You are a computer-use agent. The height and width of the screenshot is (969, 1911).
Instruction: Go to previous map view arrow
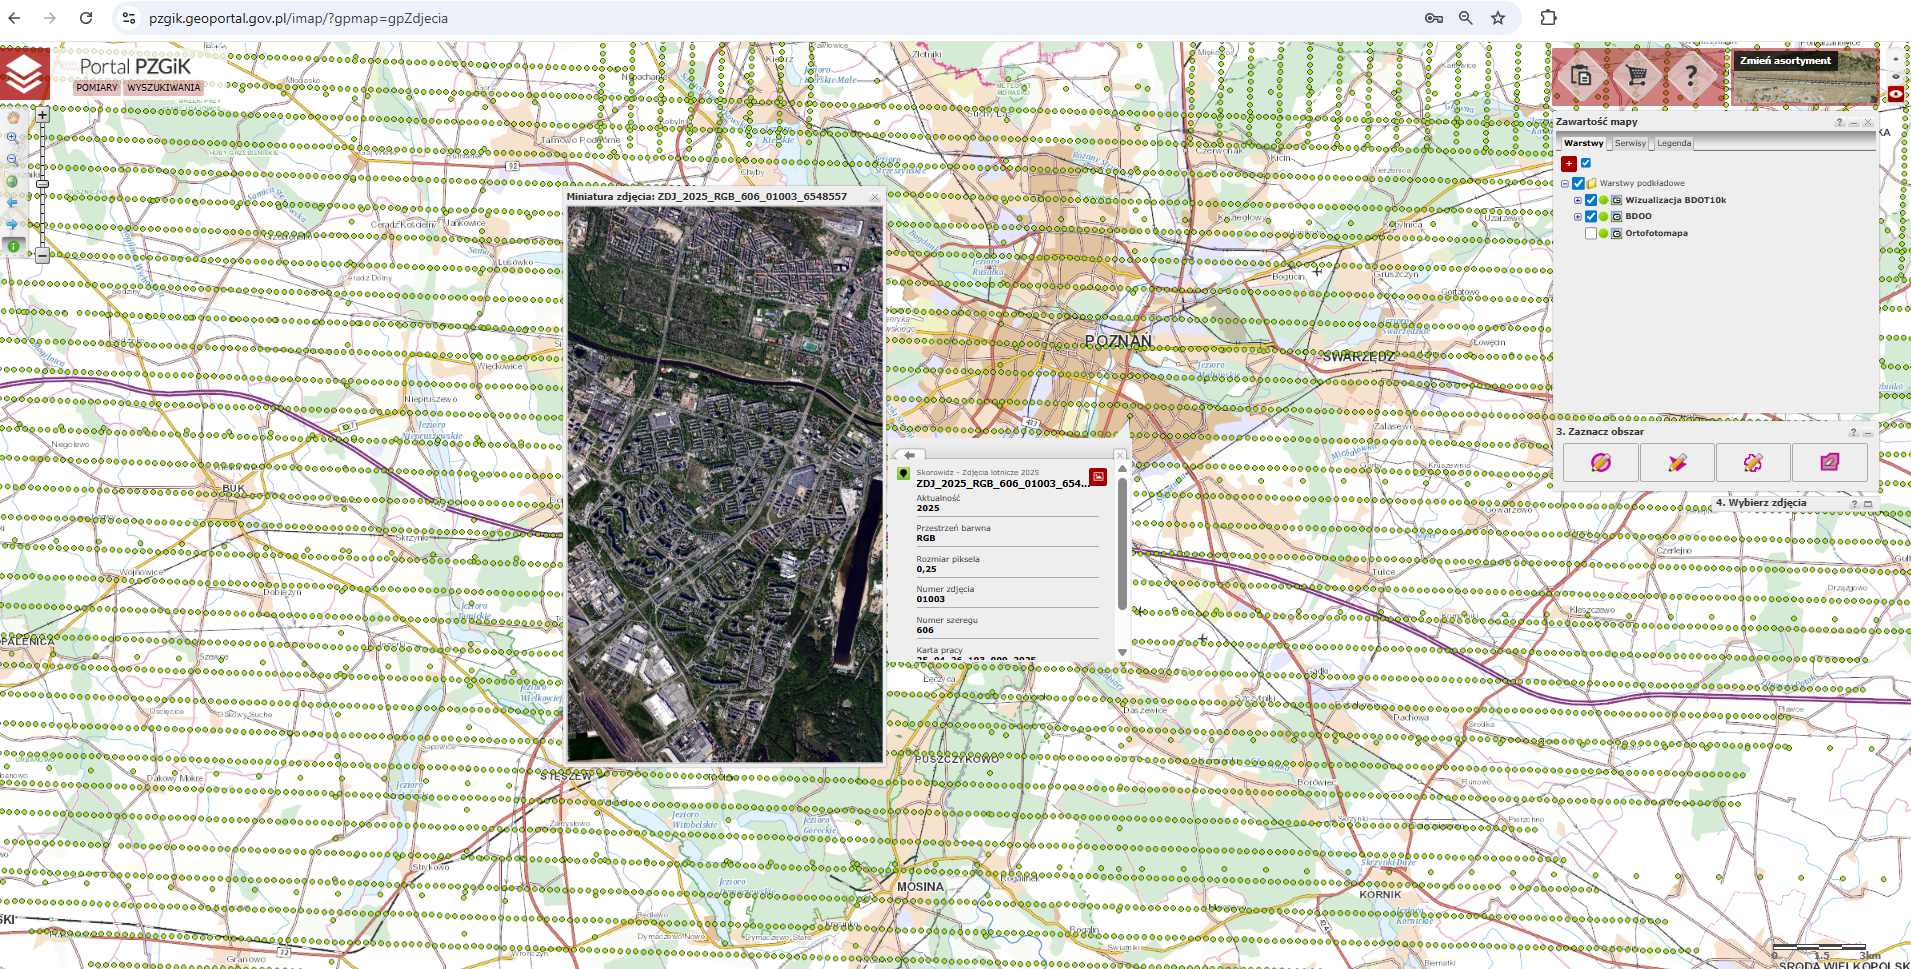click(x=13, y=203)
